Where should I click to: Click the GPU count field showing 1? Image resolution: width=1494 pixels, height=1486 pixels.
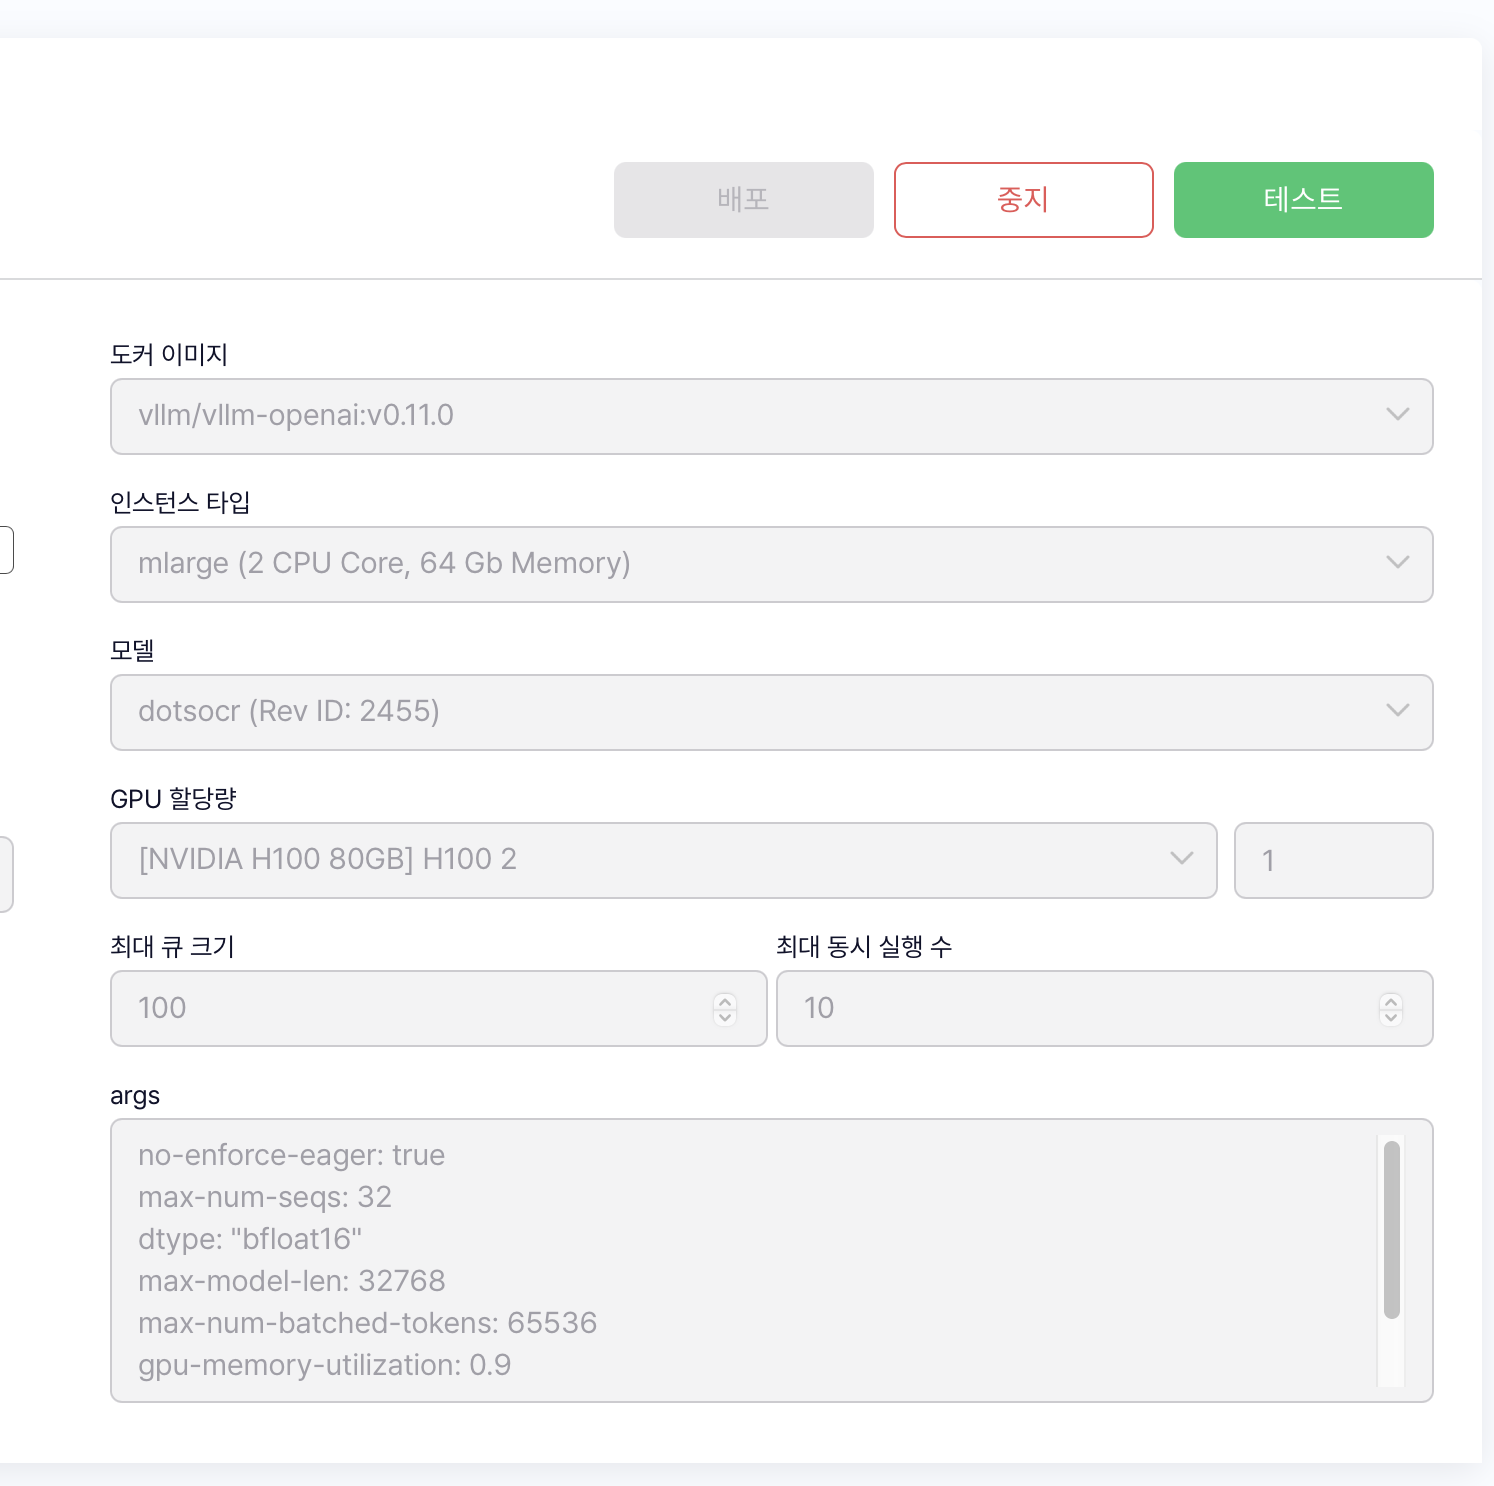pos(1333,860)
